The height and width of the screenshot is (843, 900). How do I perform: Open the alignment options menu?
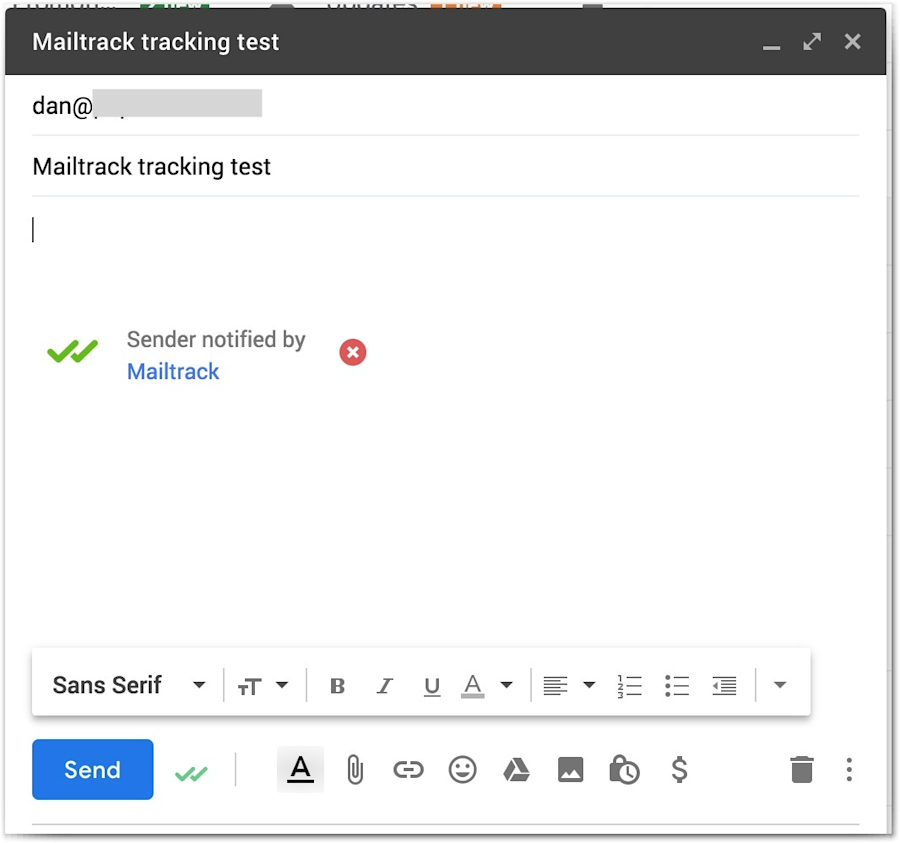point(566,685)
